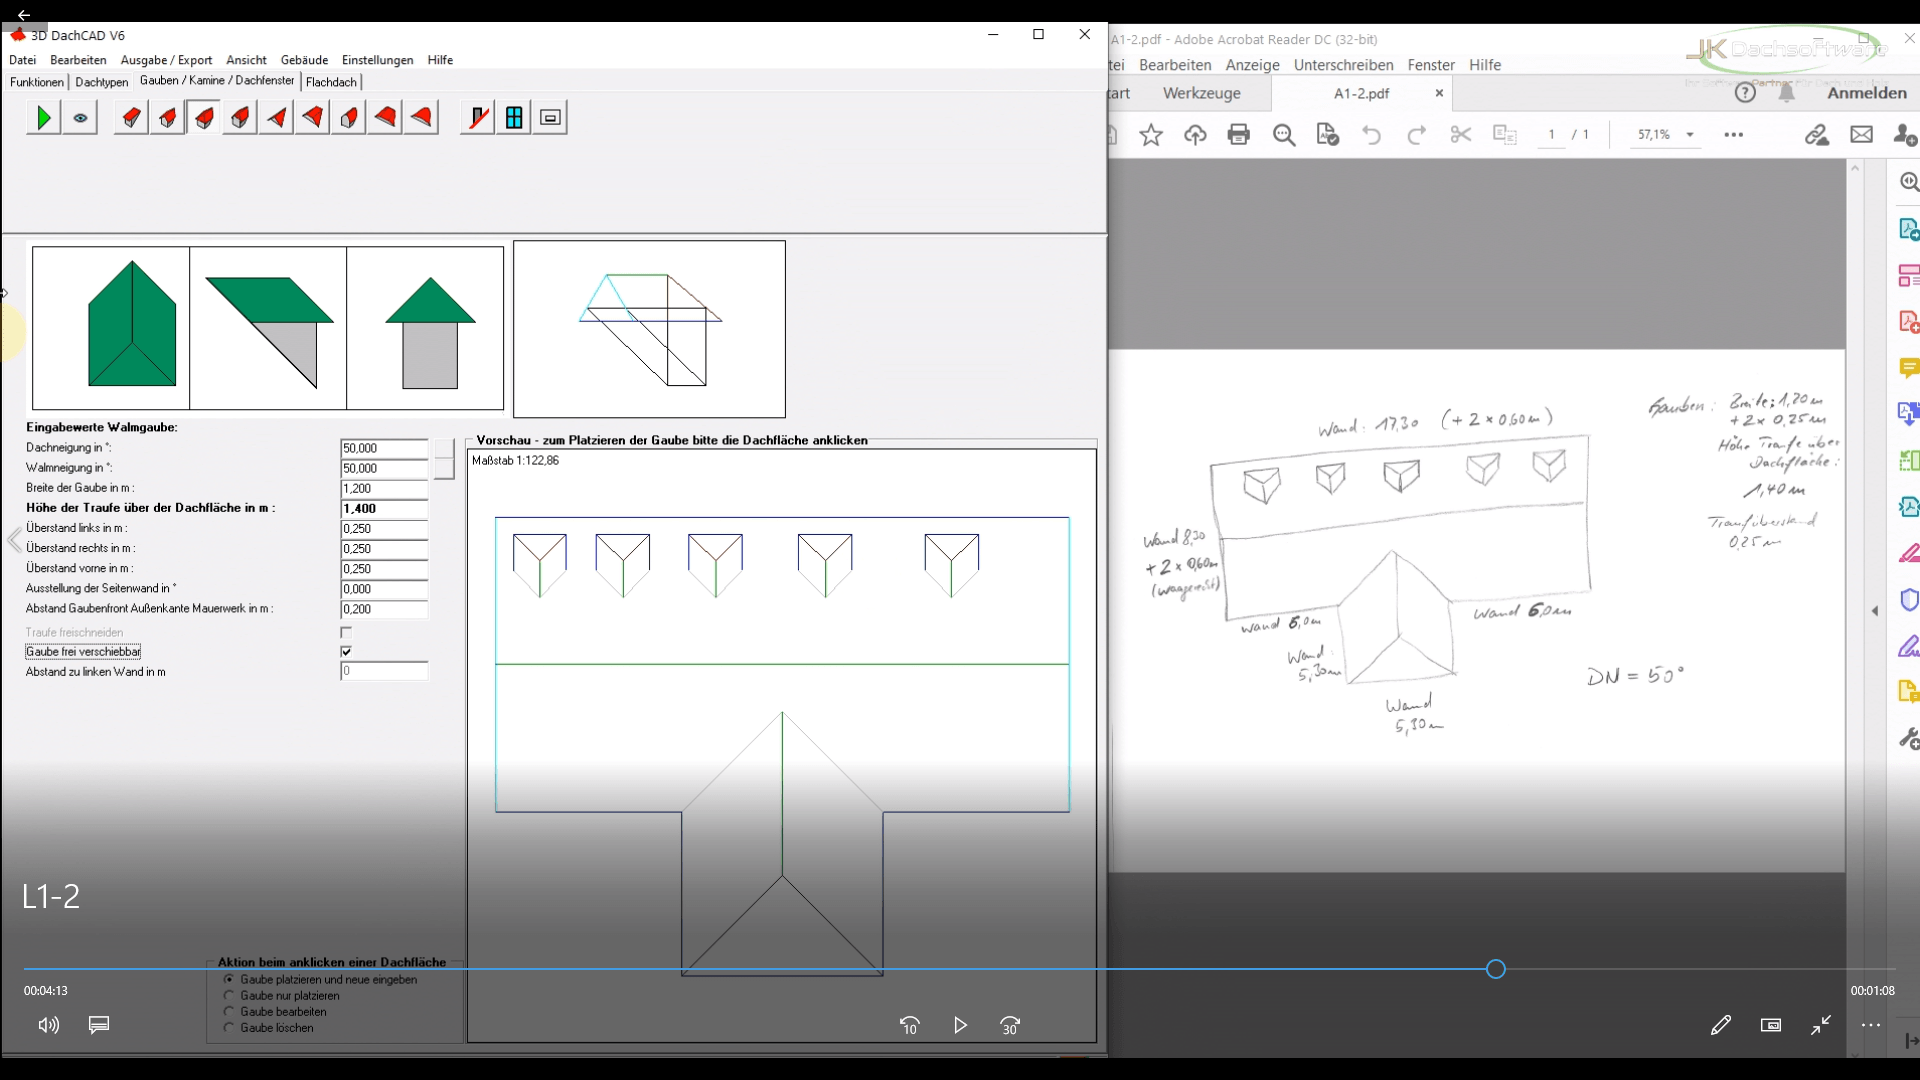Click the video progress bar marker
The width and height of the screenshot is (1920, 1080).
pos(1495,968)
